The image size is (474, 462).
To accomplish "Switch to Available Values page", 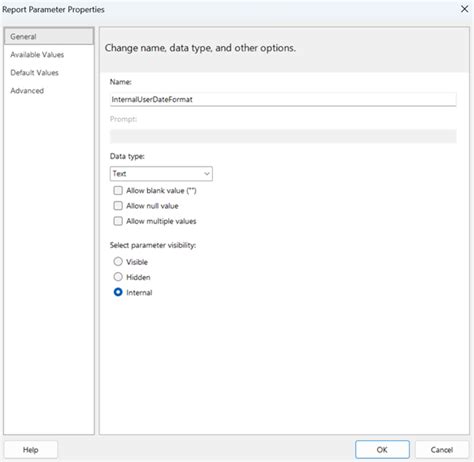I will pyautogui.click(x=37, y=55).
